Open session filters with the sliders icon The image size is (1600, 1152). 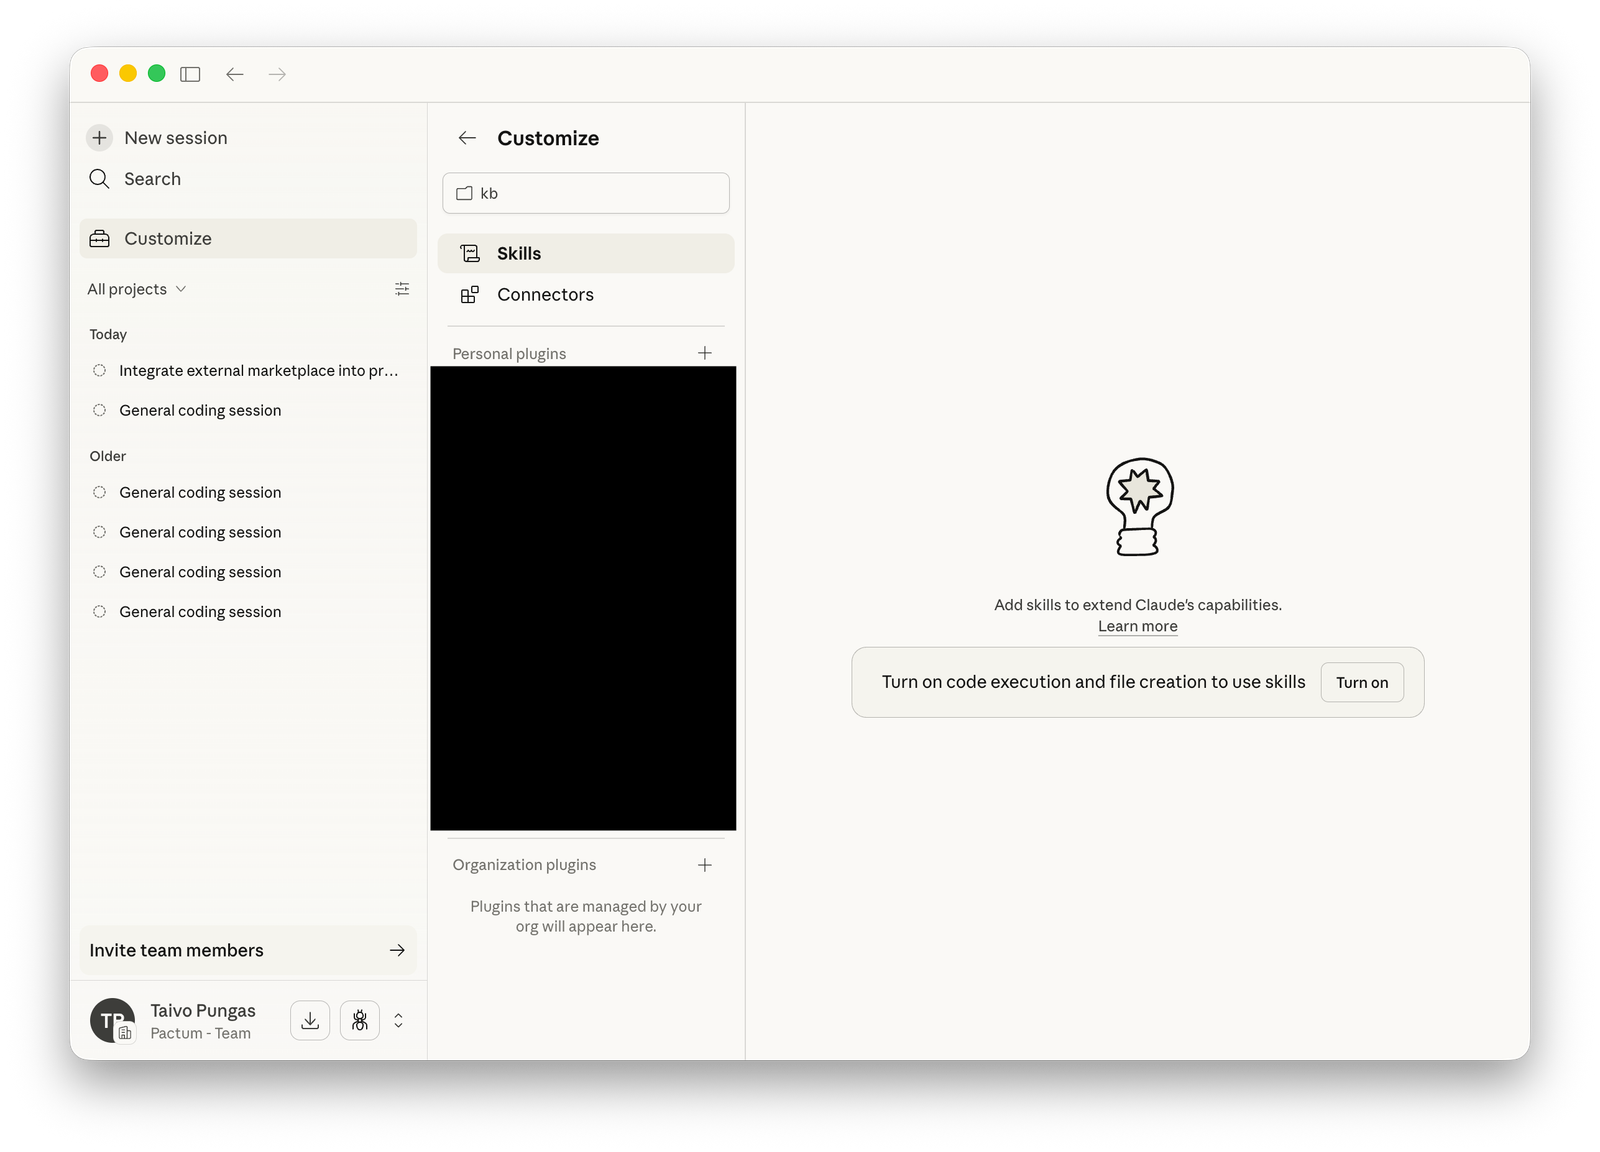pyautogui.click(x=402, y=288)
